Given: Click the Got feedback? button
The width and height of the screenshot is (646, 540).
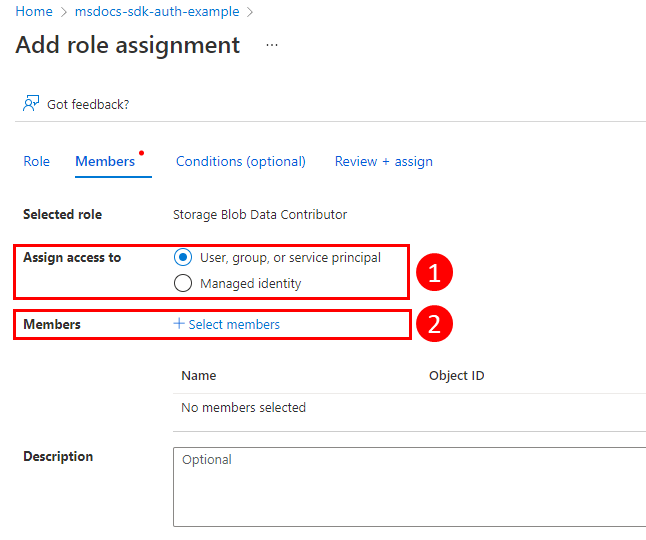Looking at the screenshot, I should (x=88, y=104).
